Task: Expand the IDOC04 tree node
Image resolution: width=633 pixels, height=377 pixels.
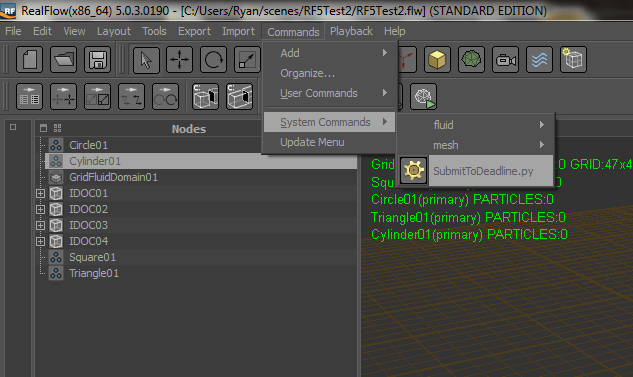Action: [40, 241]
